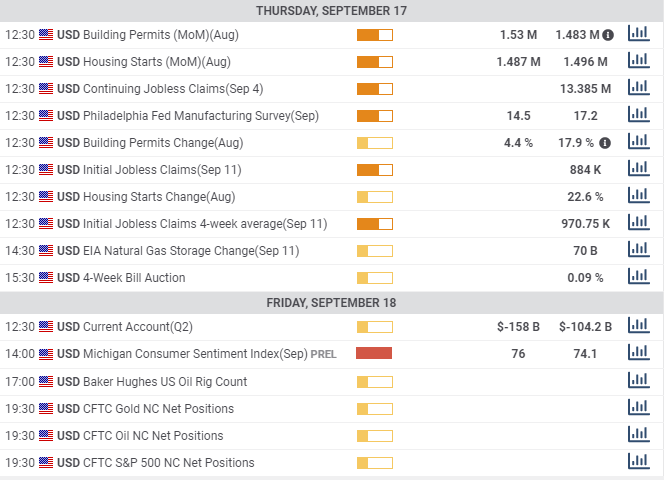Image resolution: width=666 pixels, height=480 pixels.
Task: View chart for Continuing Jobless Claims
Action: click(x=639, y=88)
